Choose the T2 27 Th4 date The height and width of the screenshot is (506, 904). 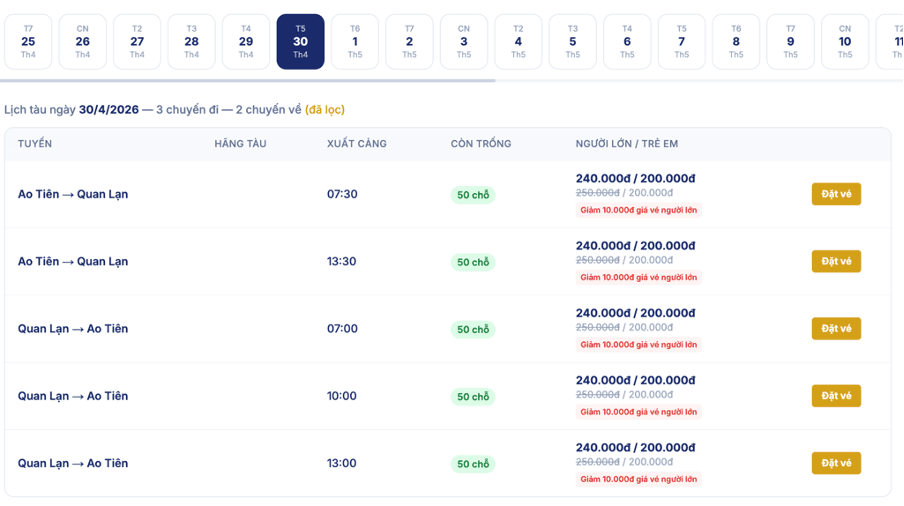[x=137, y=41]
